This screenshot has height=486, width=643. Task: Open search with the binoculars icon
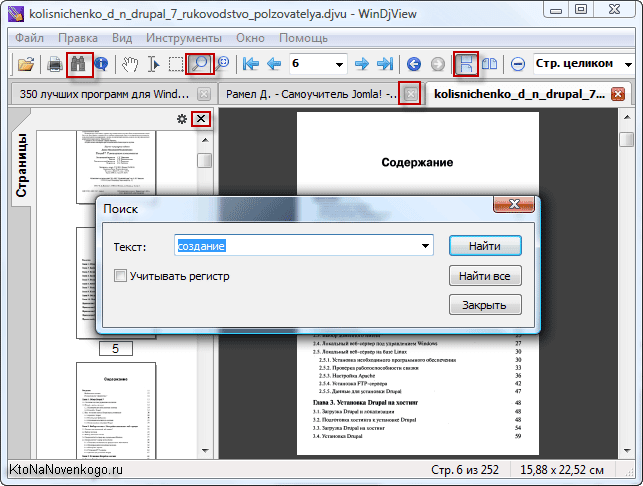click(x=78, y=64)
